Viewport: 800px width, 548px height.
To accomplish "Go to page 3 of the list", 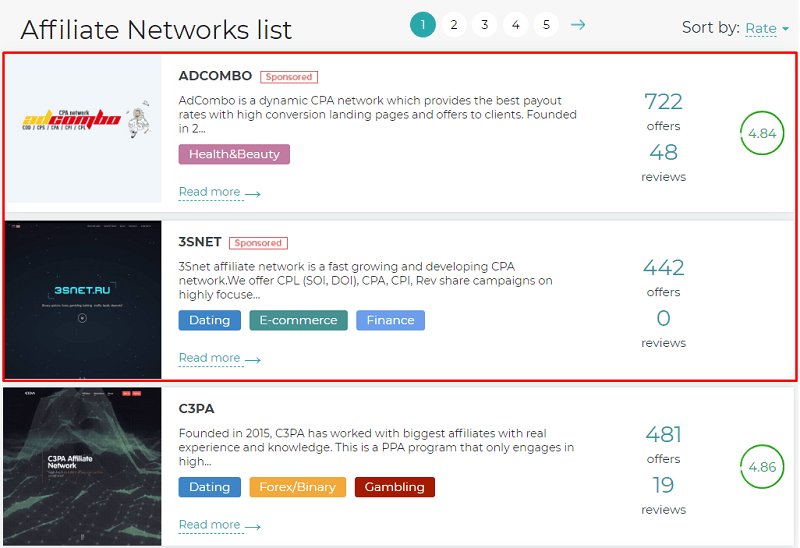I will click(x=485, y=24).
